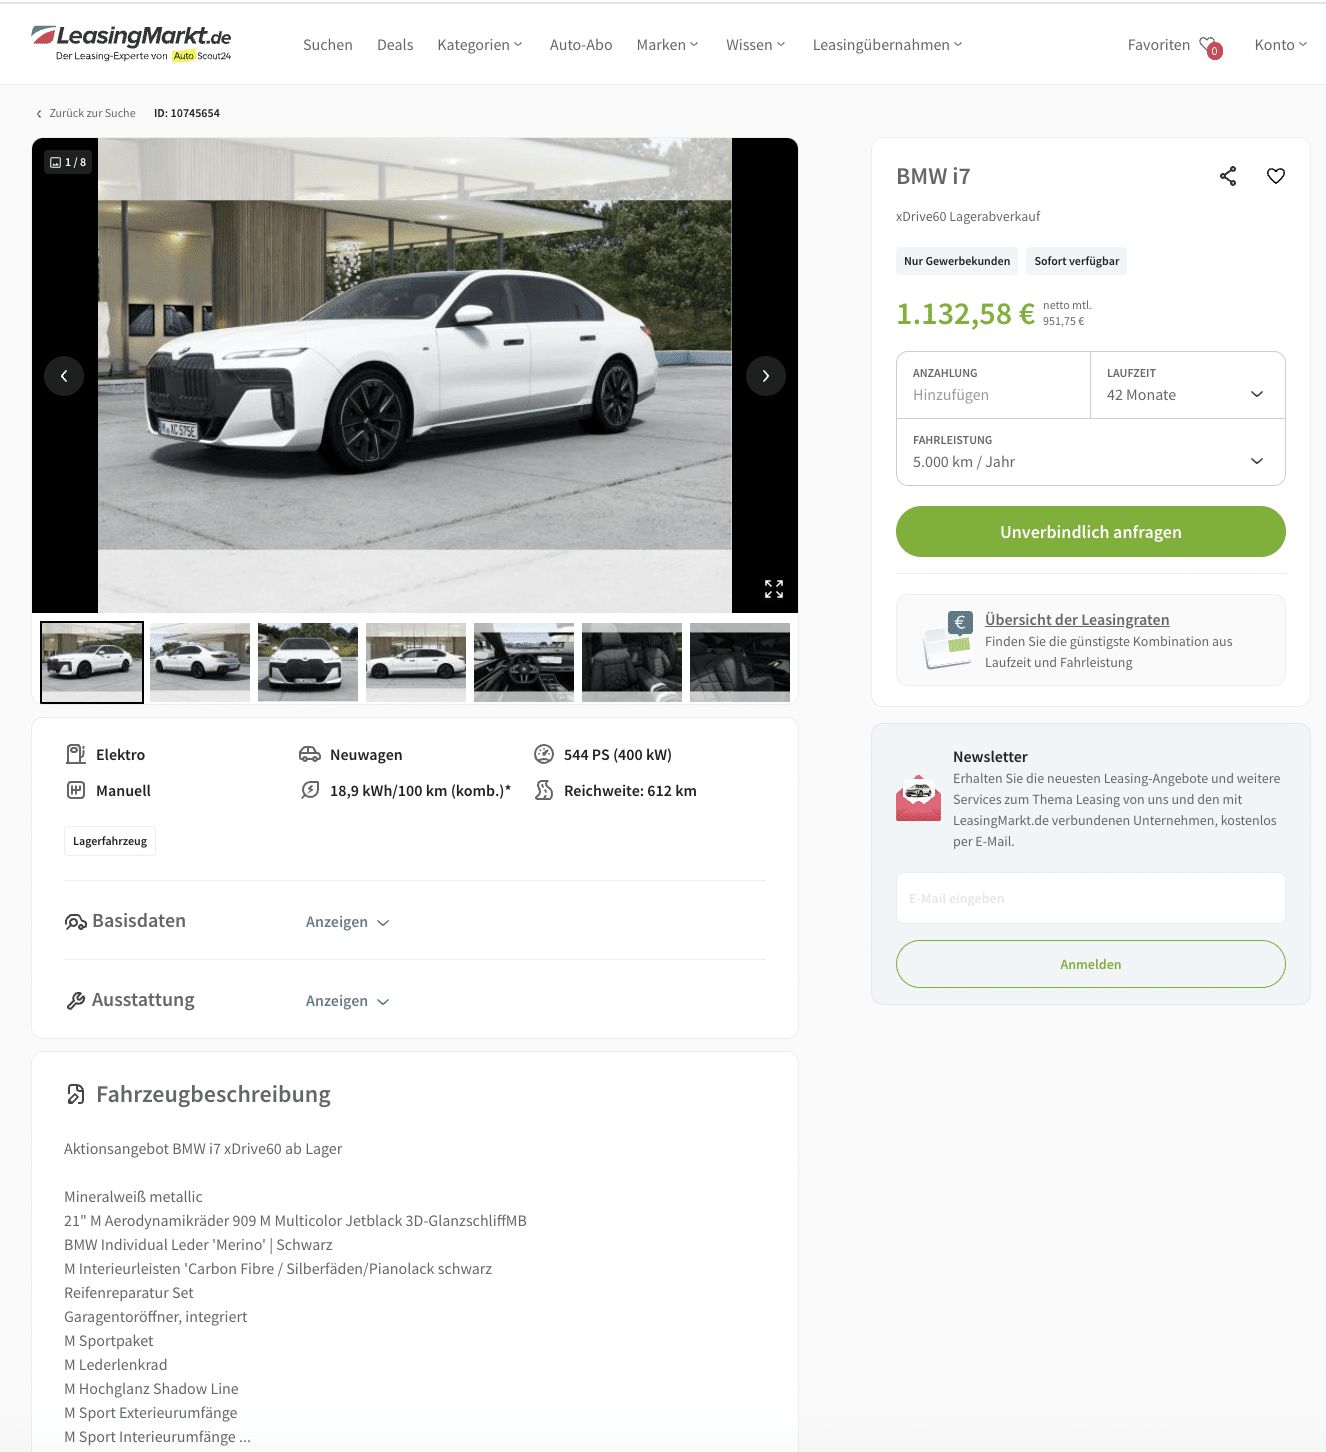Select the front-view car thumbnail

point(308,662)
